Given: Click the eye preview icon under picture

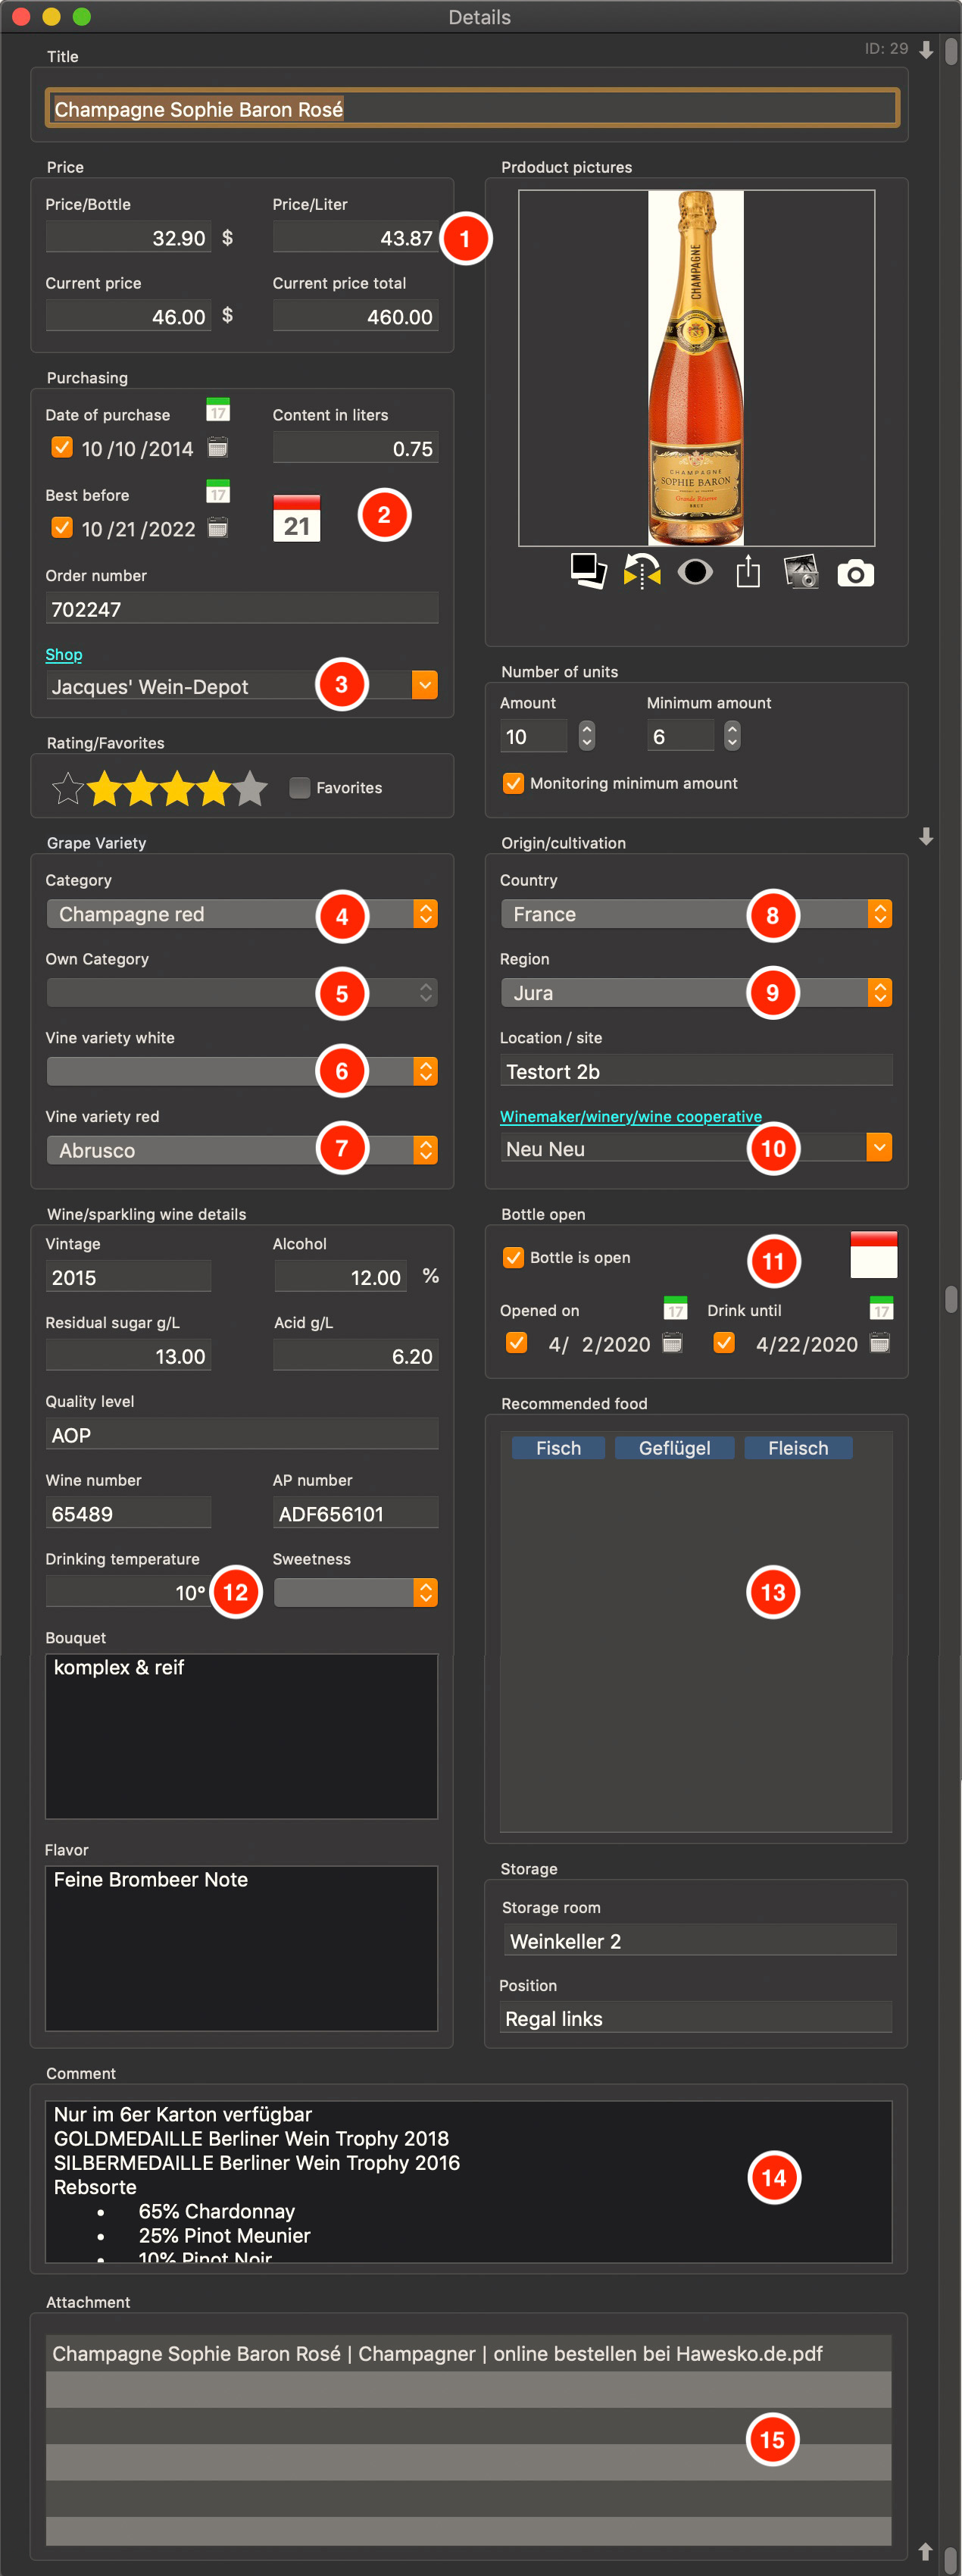Looking at the screenshot, I should pos(695,571).
